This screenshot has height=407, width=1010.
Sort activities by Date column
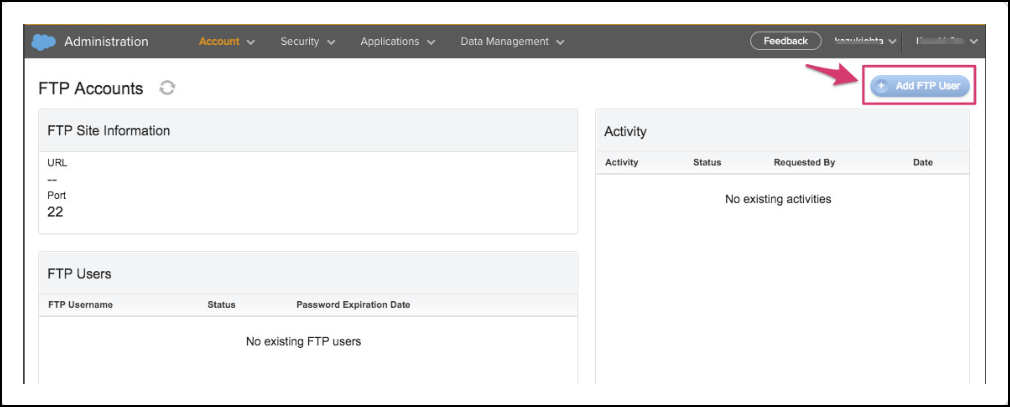coord(922,162)
